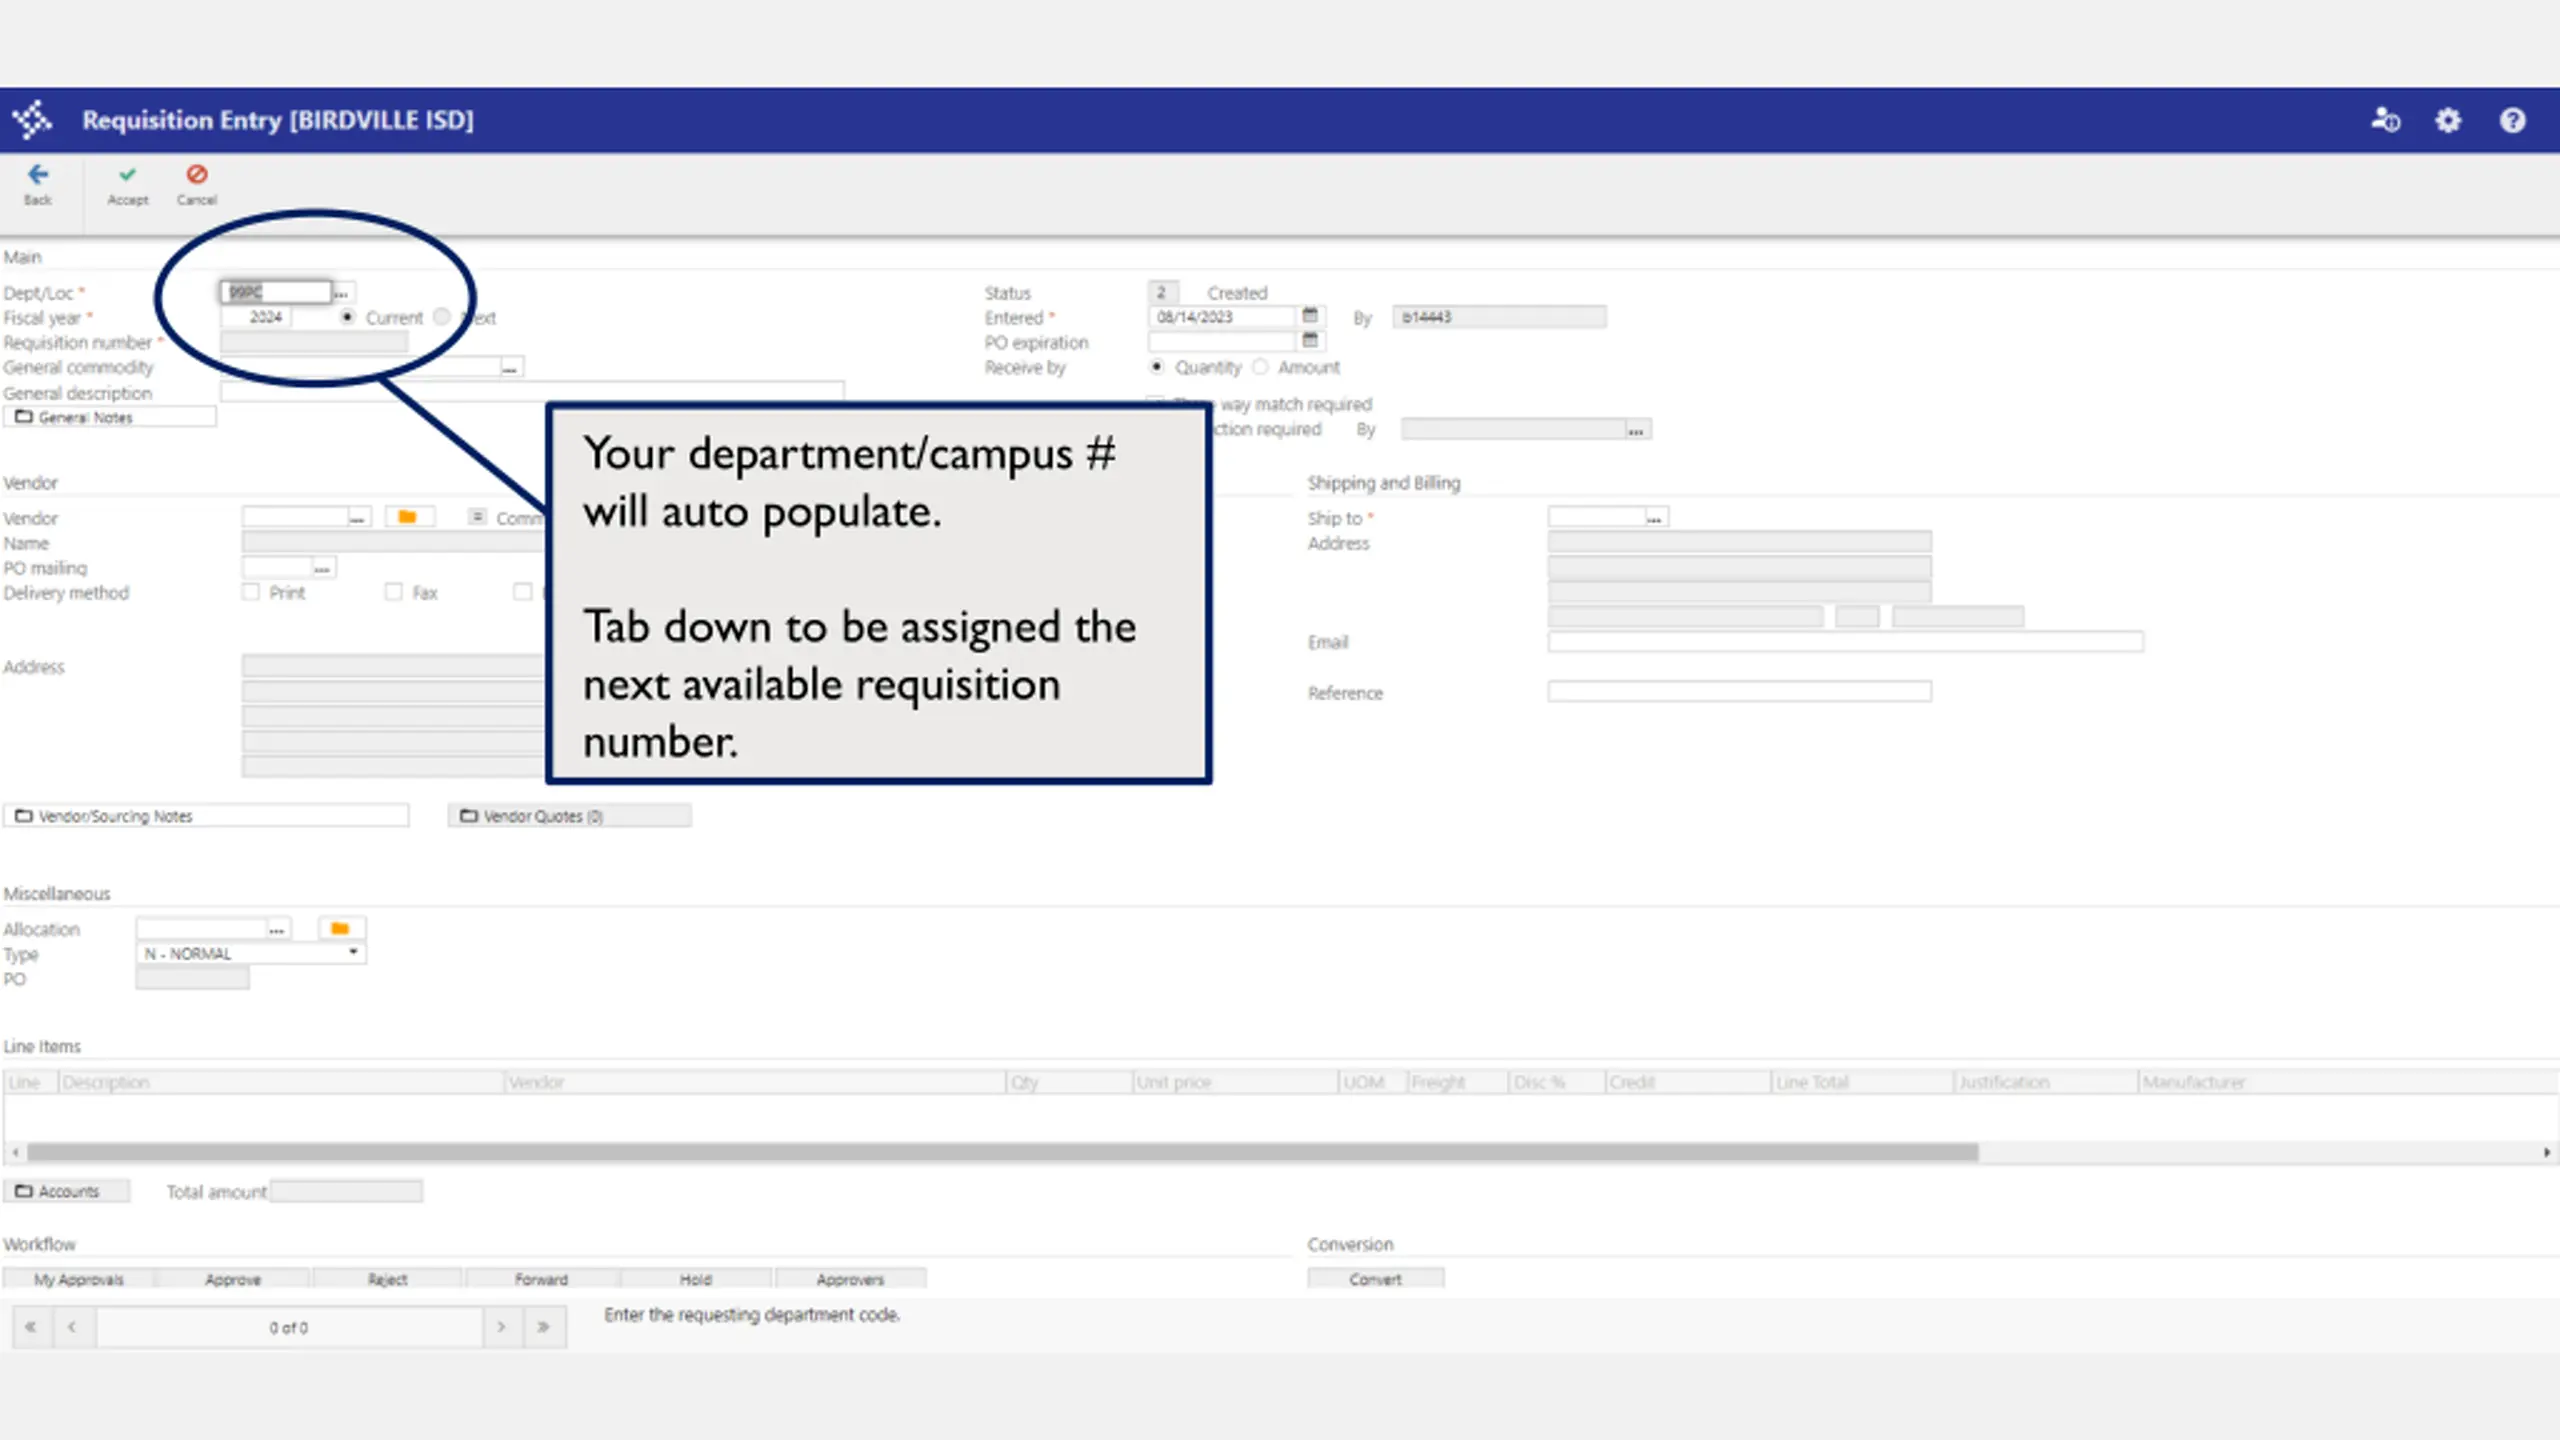Image resolution: width=2560 pixels, height=1440 pixels.
Task: Click the Description column header
Action: point(282,1082)
